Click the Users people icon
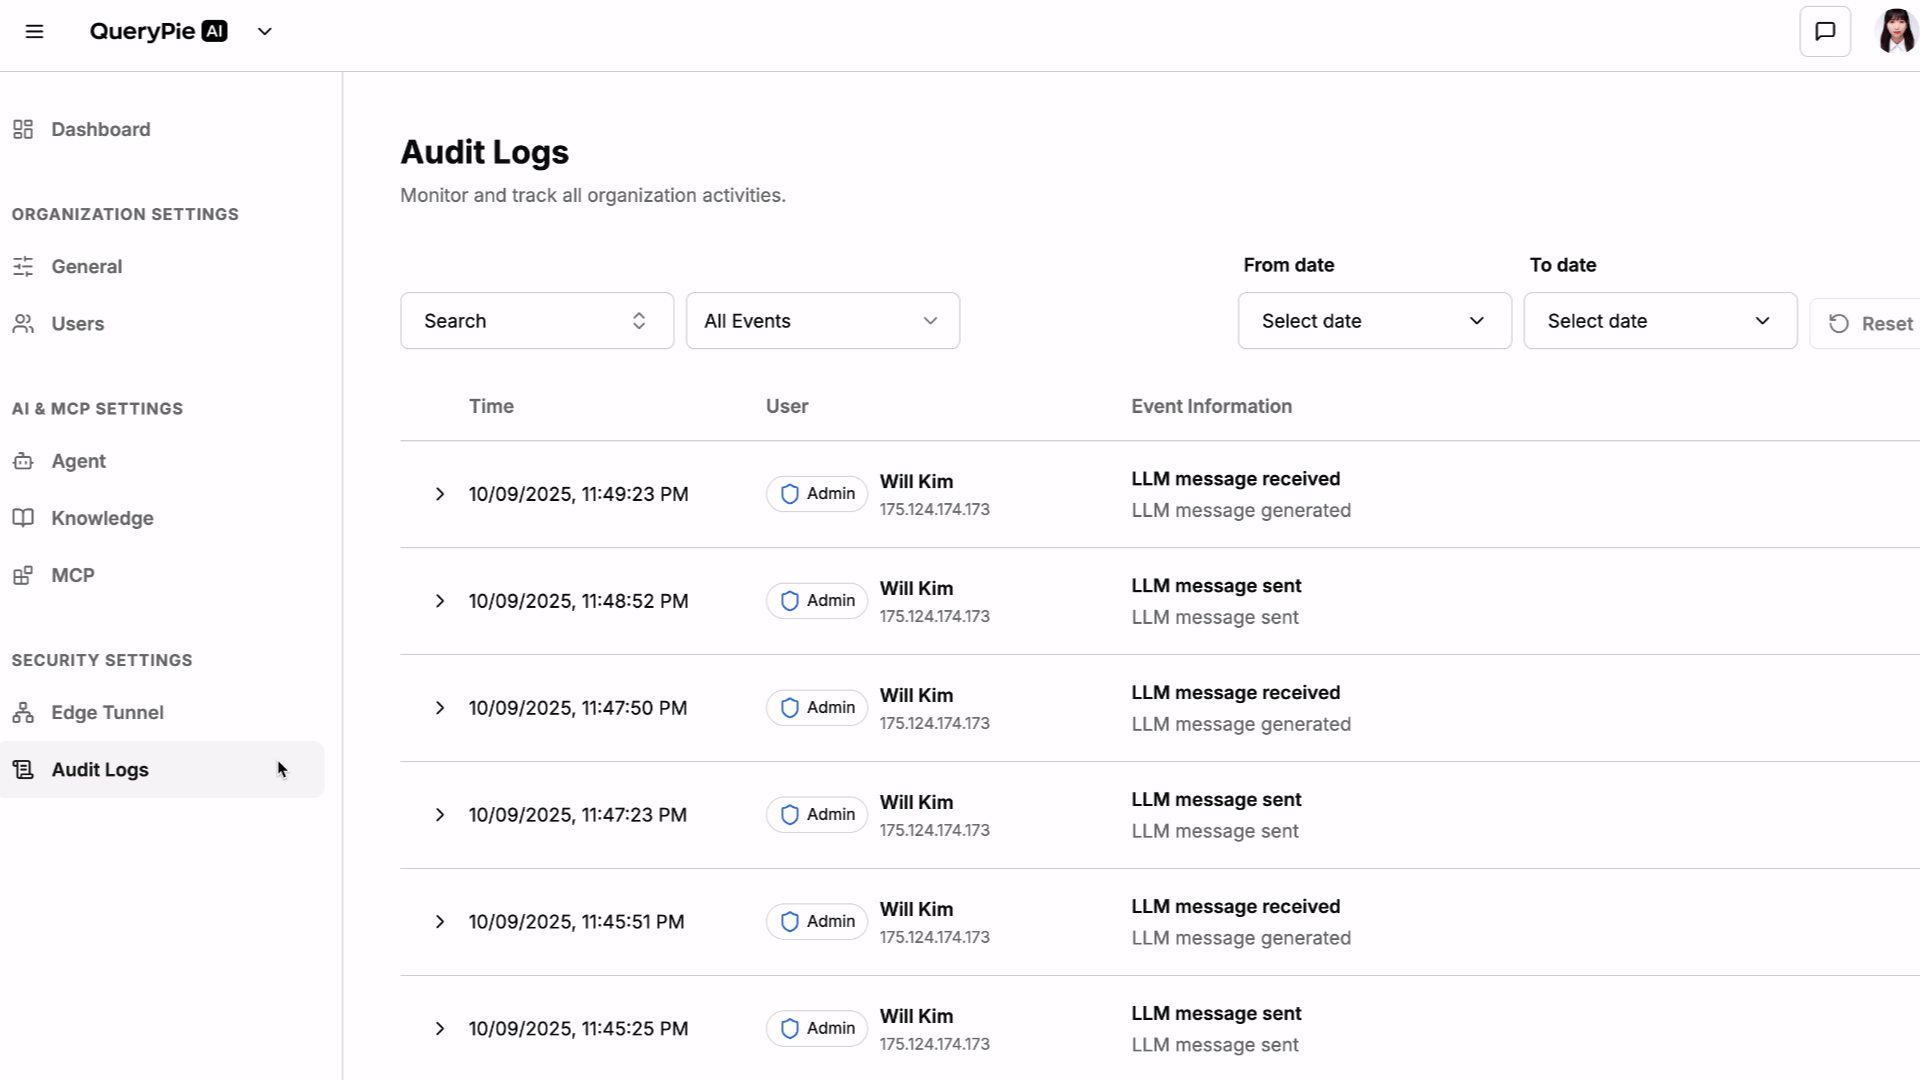 pyautogui.click(x=23, y=323)
